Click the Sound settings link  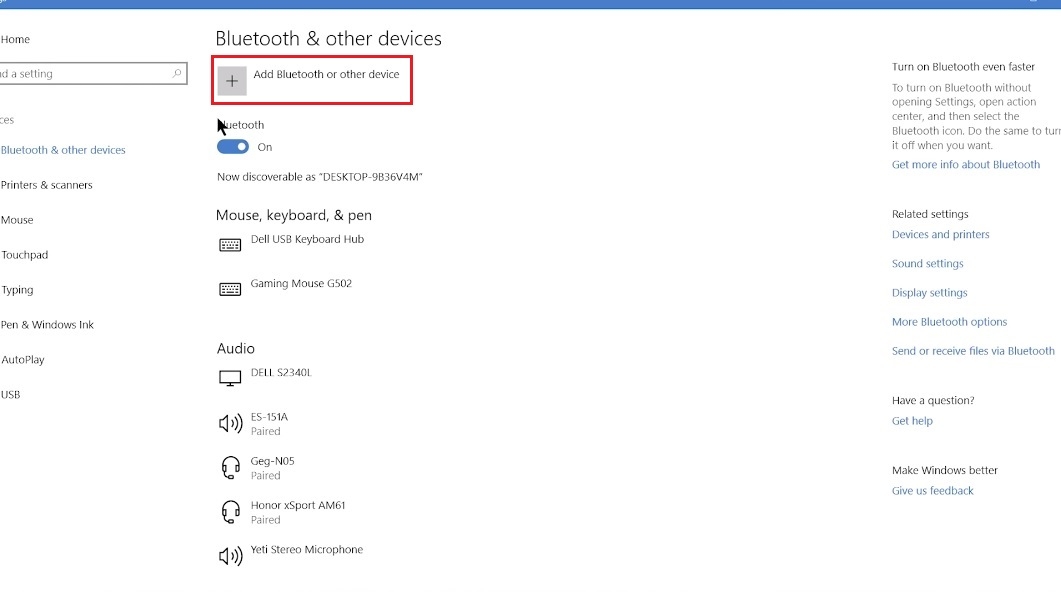(927, 263)
